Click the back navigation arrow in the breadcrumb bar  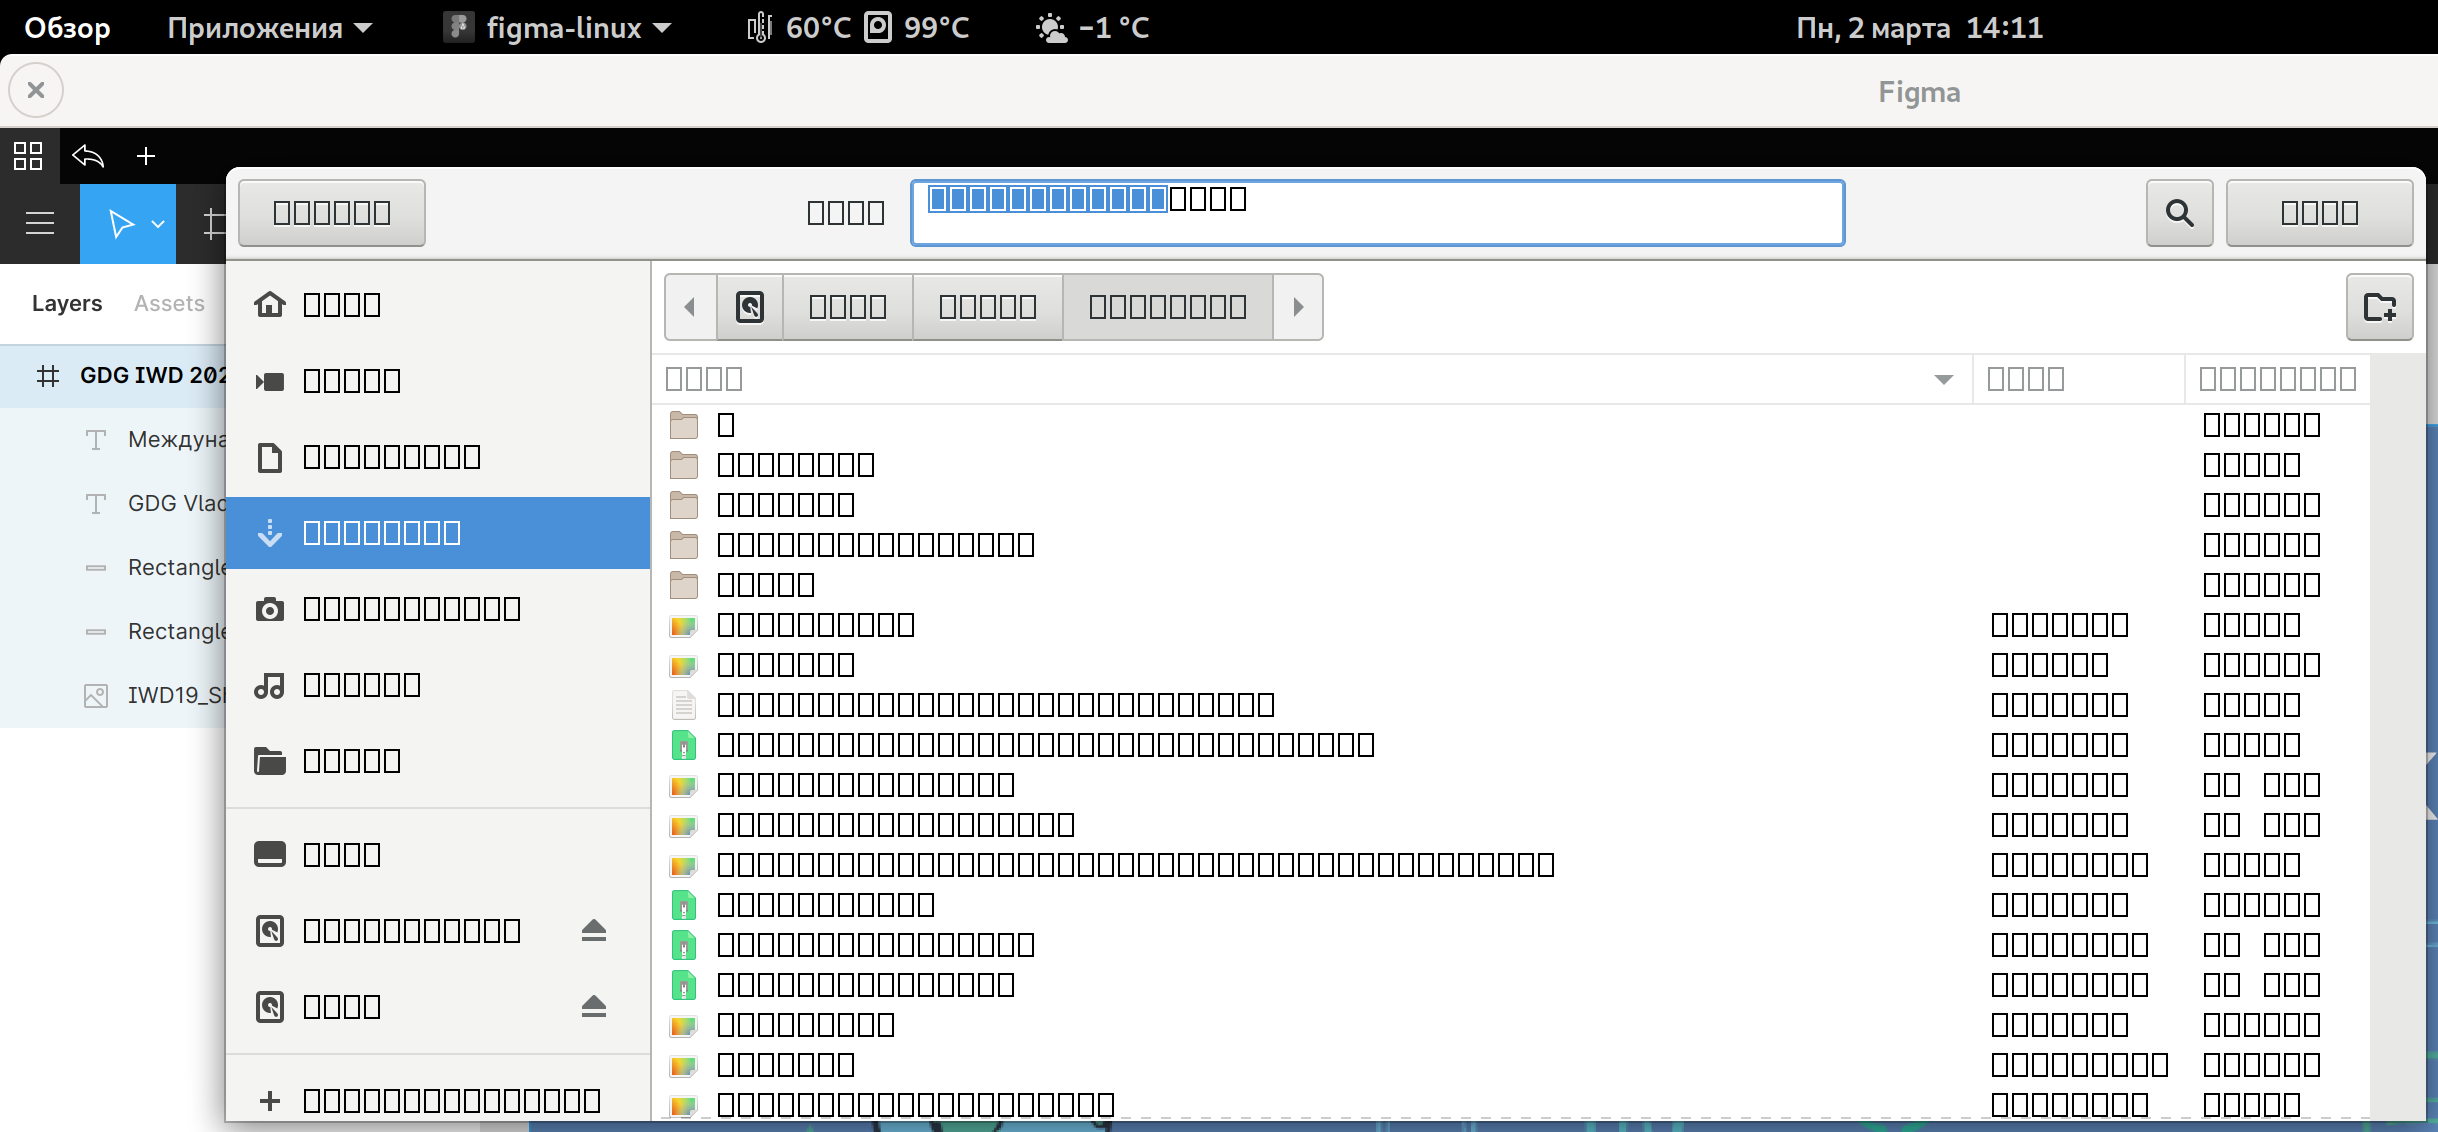pos(689,307)
